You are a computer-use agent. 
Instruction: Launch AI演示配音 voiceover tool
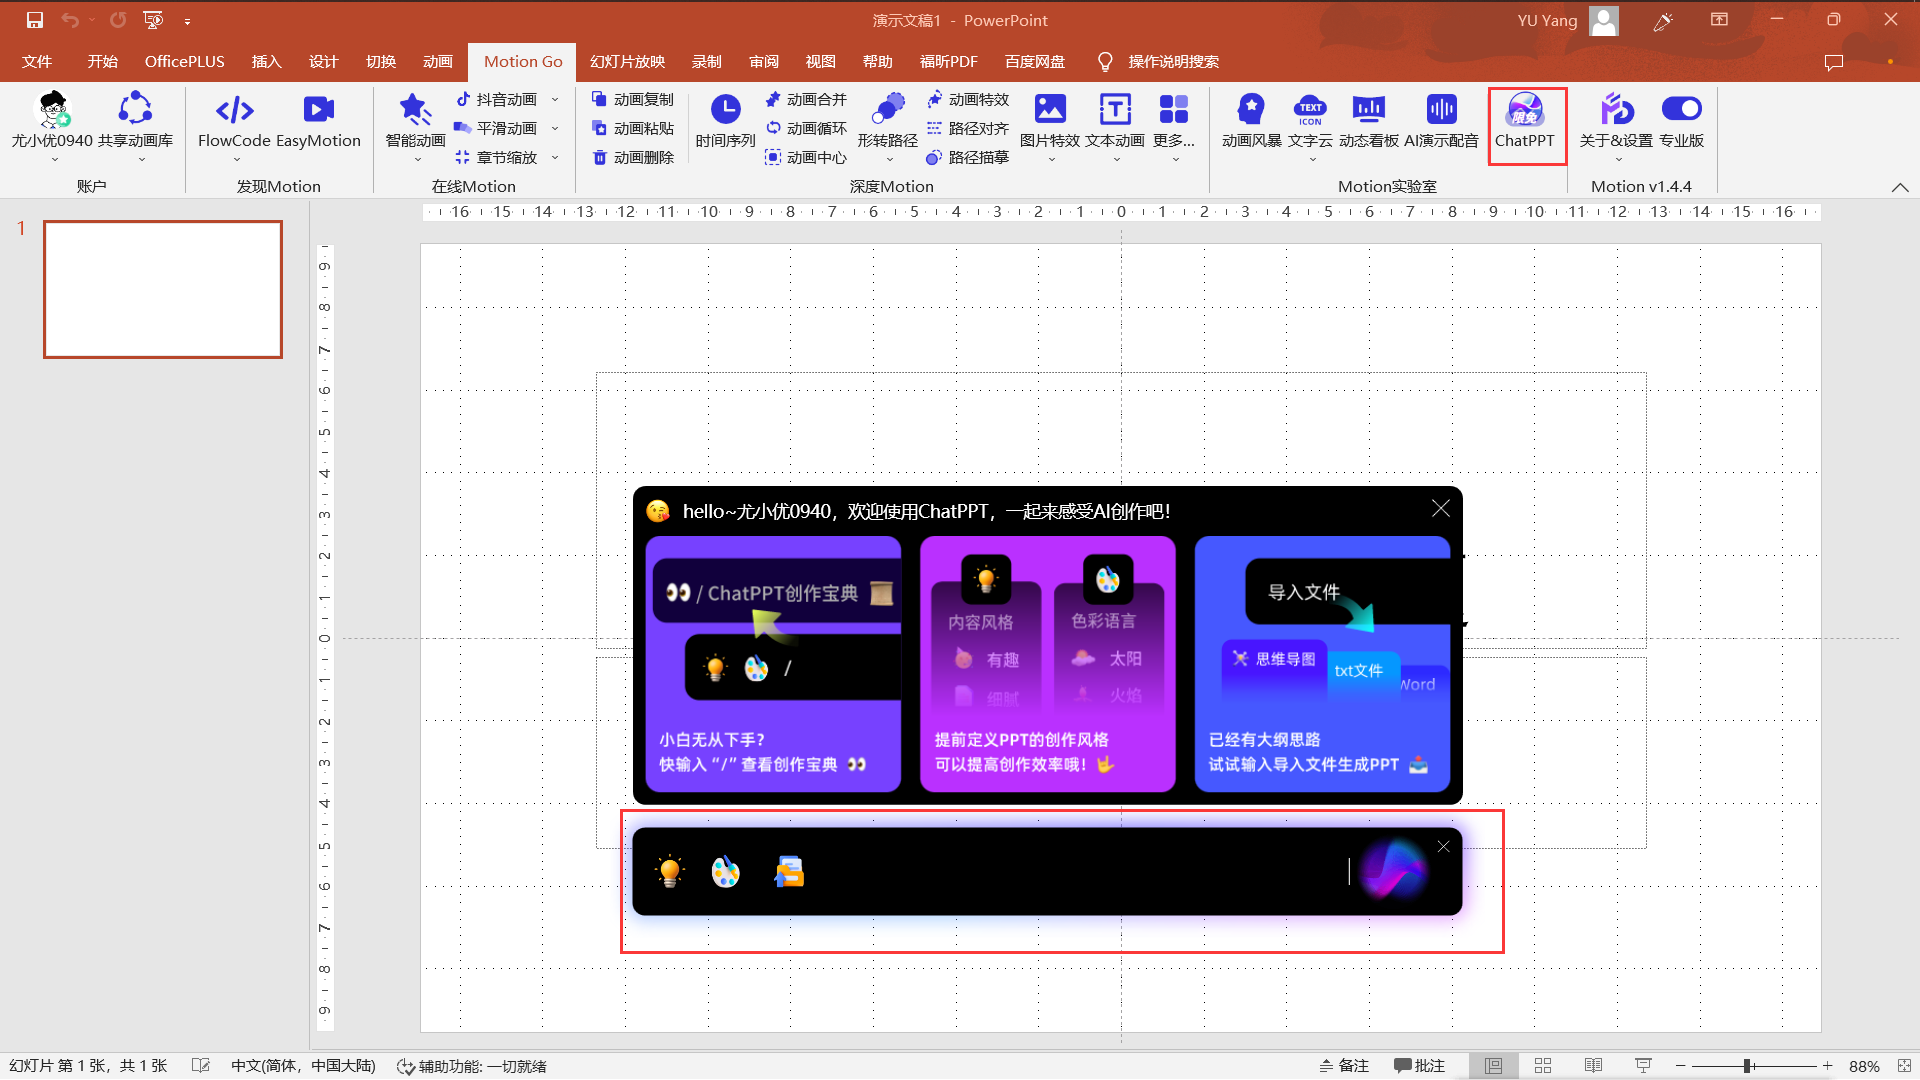tap(1441, 118)
